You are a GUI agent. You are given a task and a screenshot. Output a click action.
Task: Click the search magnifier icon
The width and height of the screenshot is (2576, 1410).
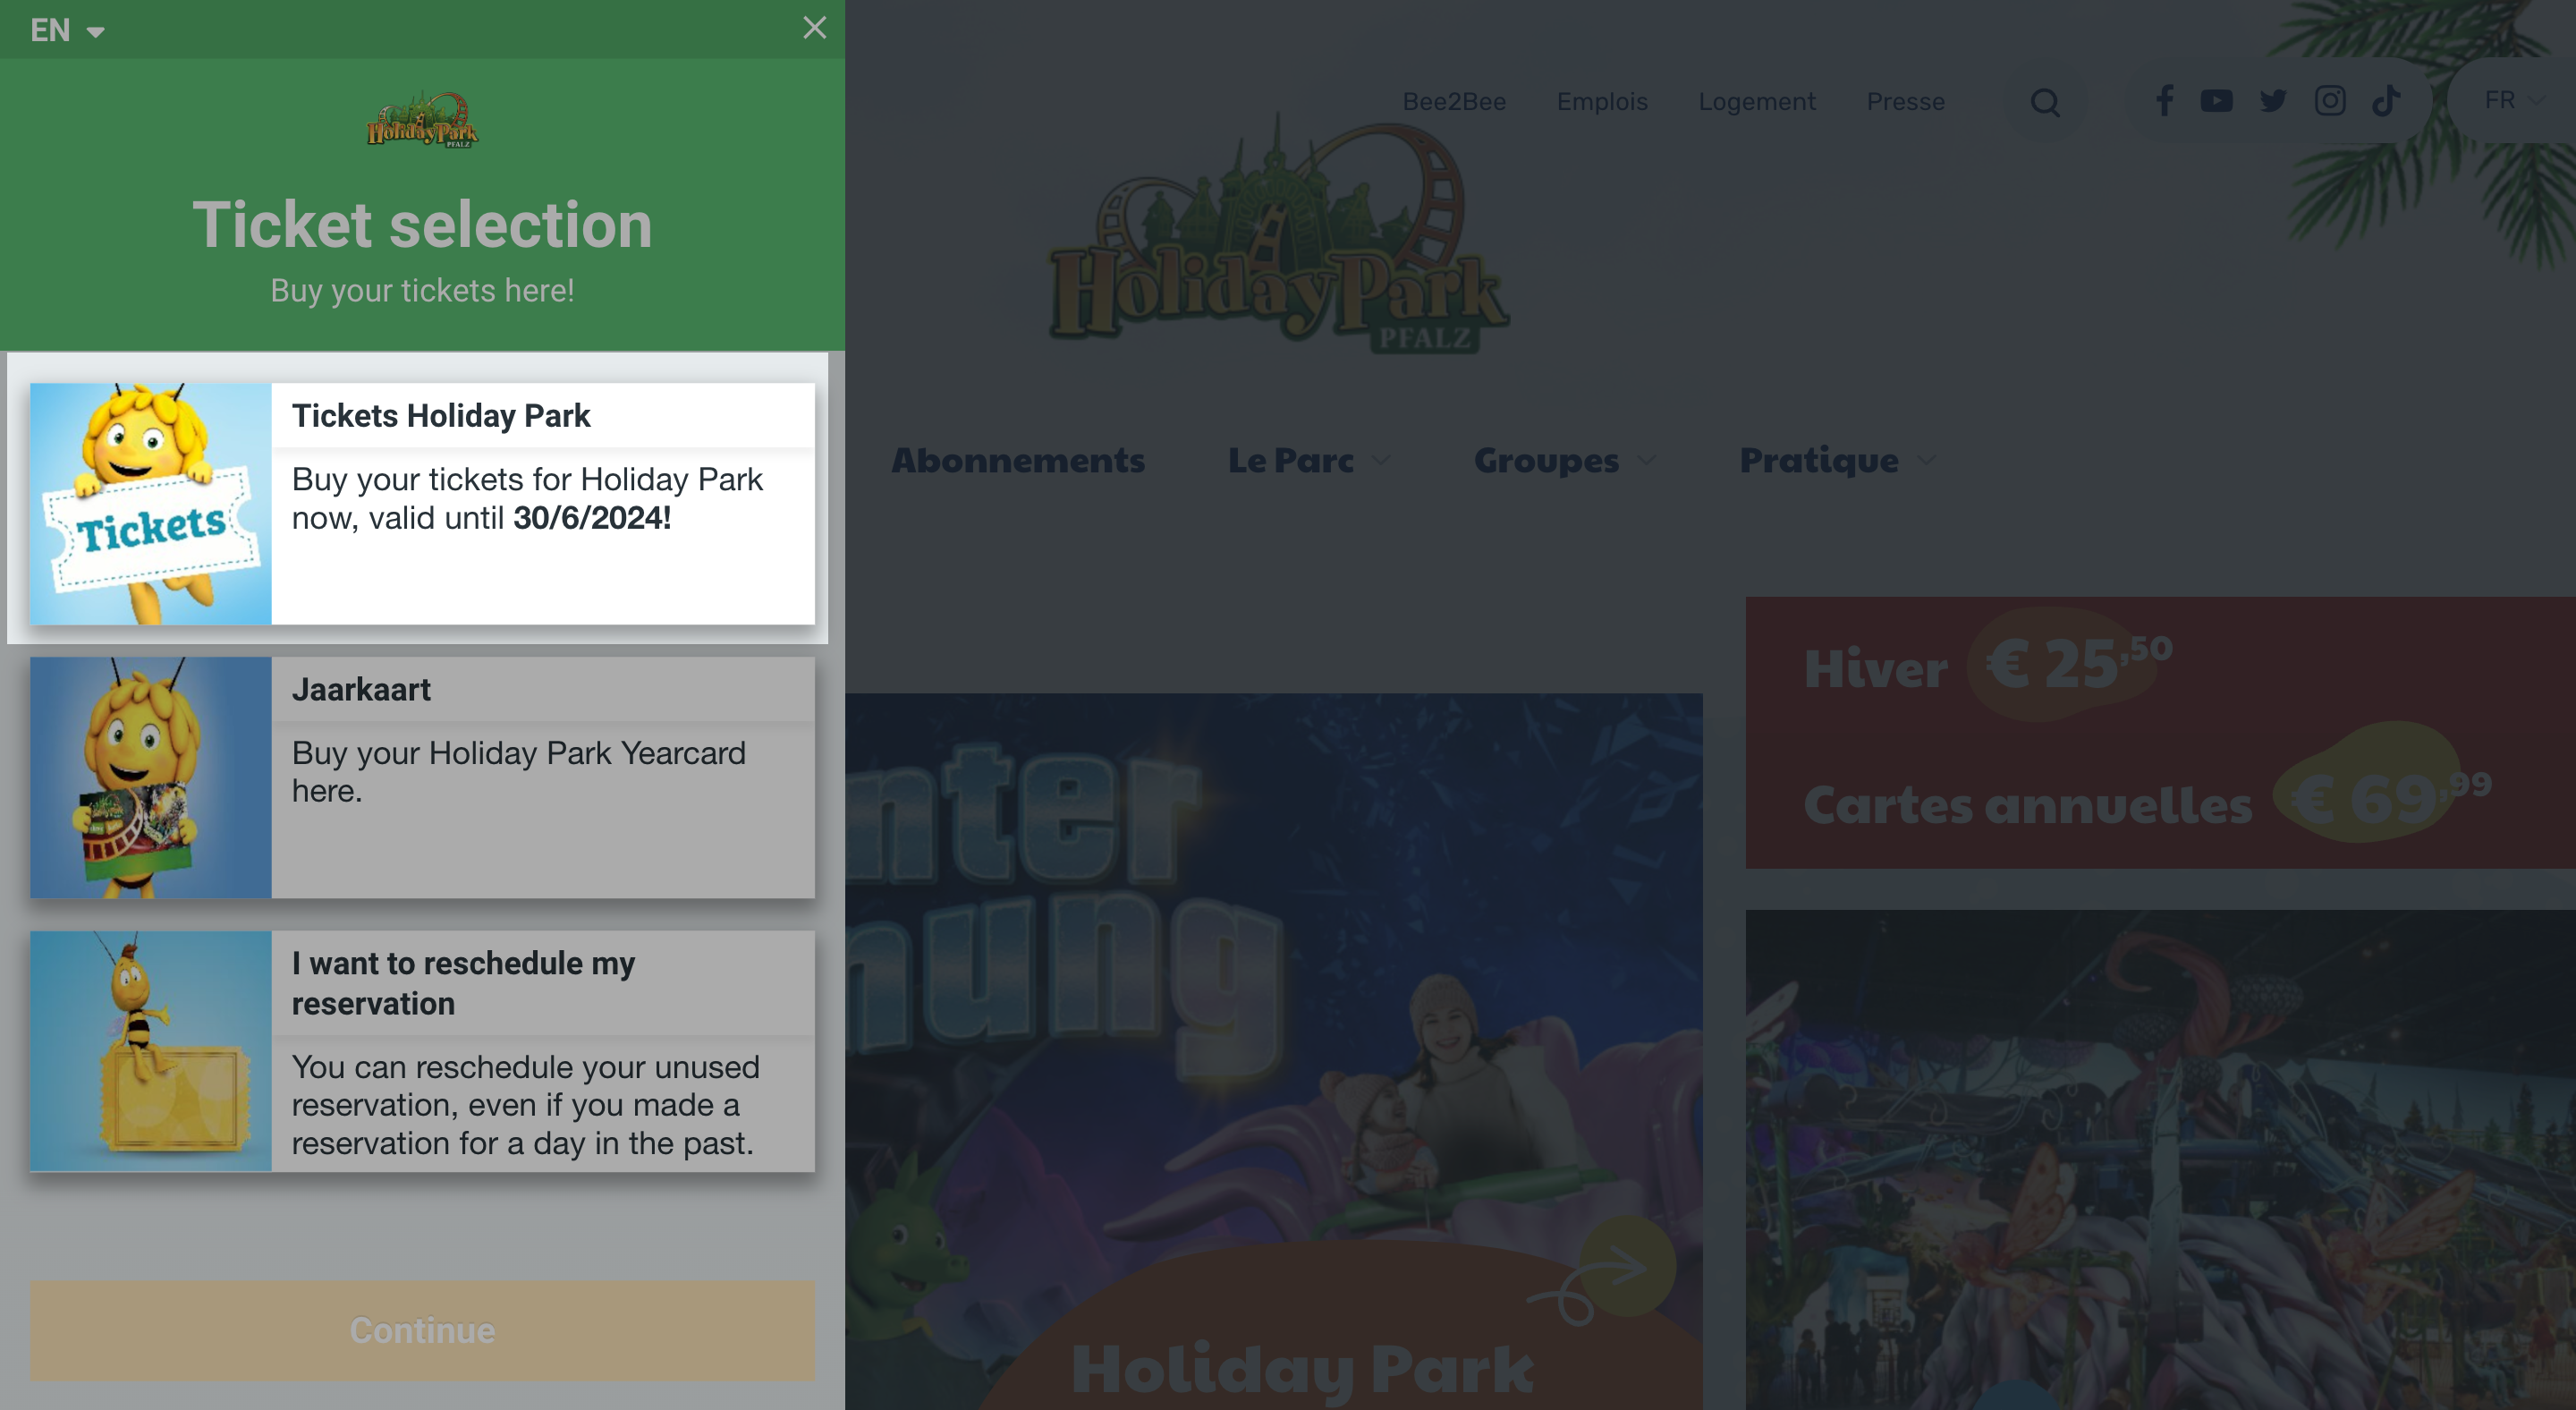2045,102
